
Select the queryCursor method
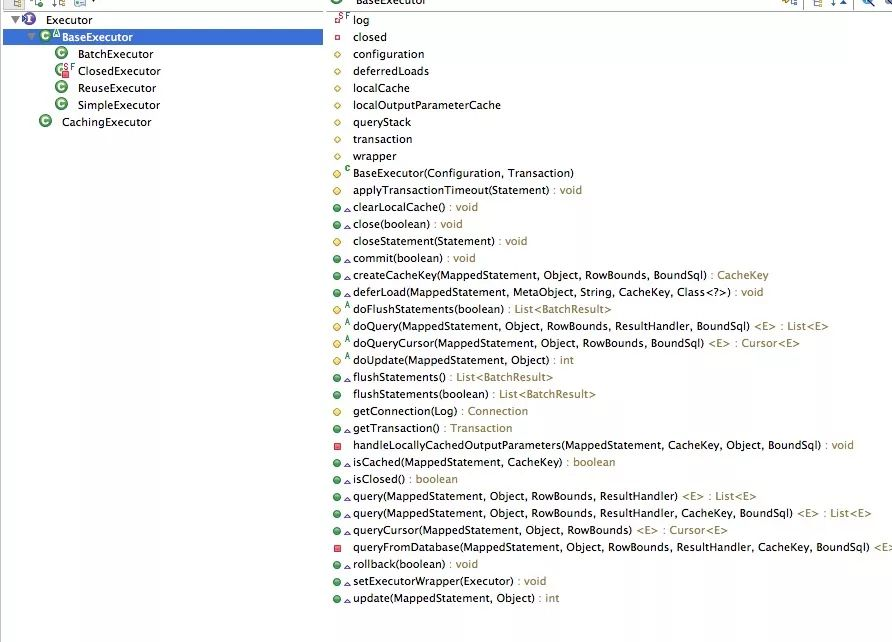click(540, 531)
